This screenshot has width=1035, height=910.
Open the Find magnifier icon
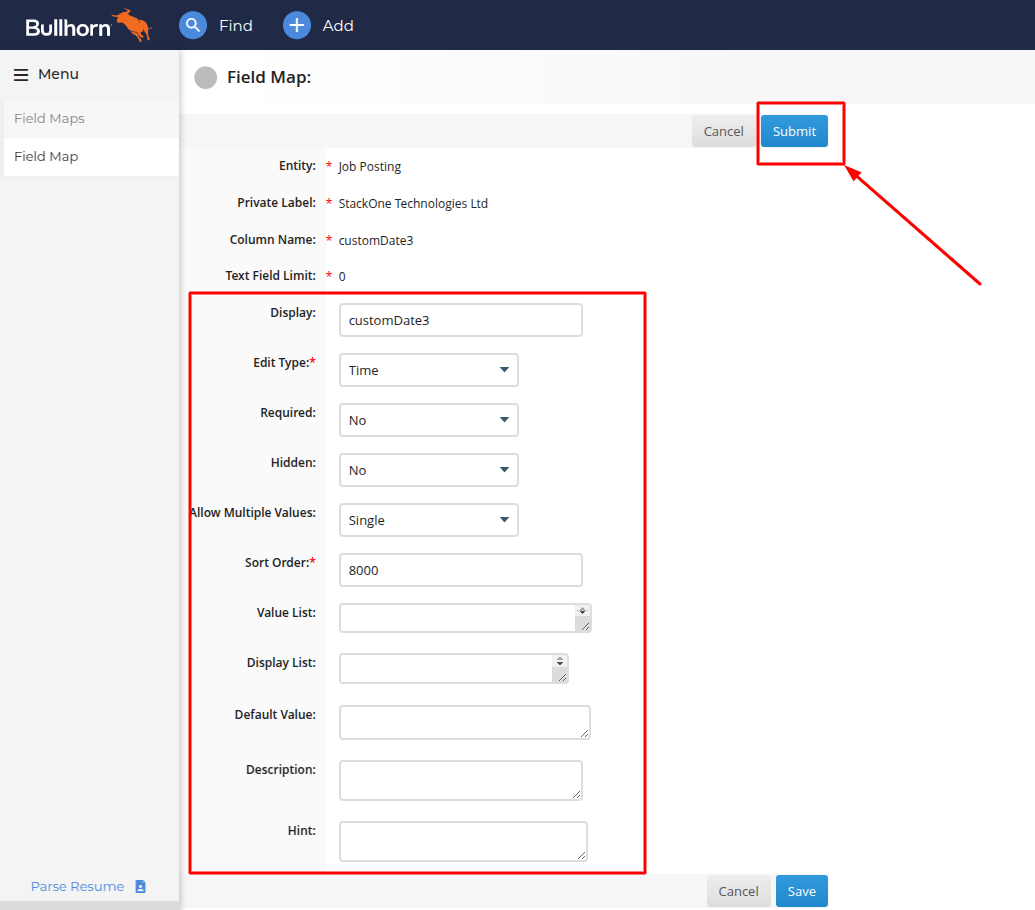pos(193,25)
